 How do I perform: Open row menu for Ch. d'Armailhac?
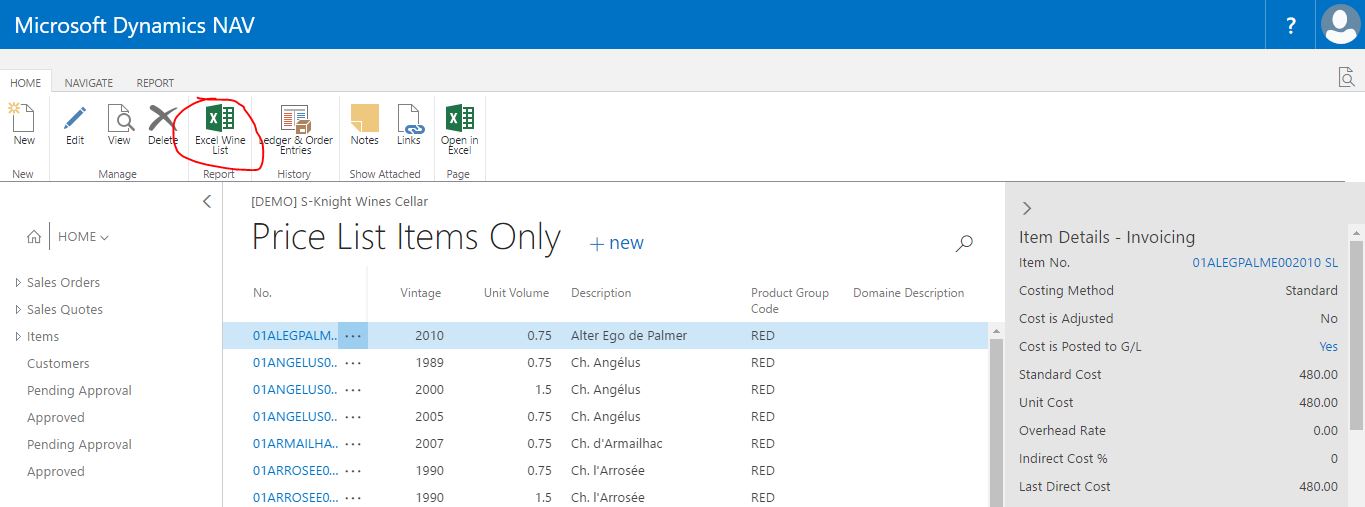click(353, 444)
